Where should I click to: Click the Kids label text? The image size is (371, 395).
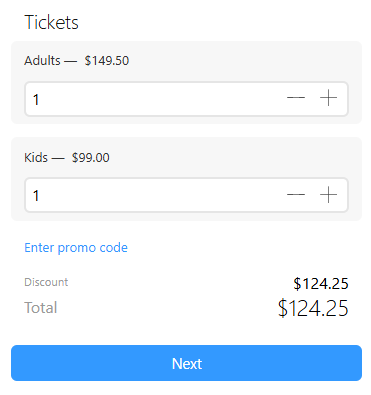[36, 157]
